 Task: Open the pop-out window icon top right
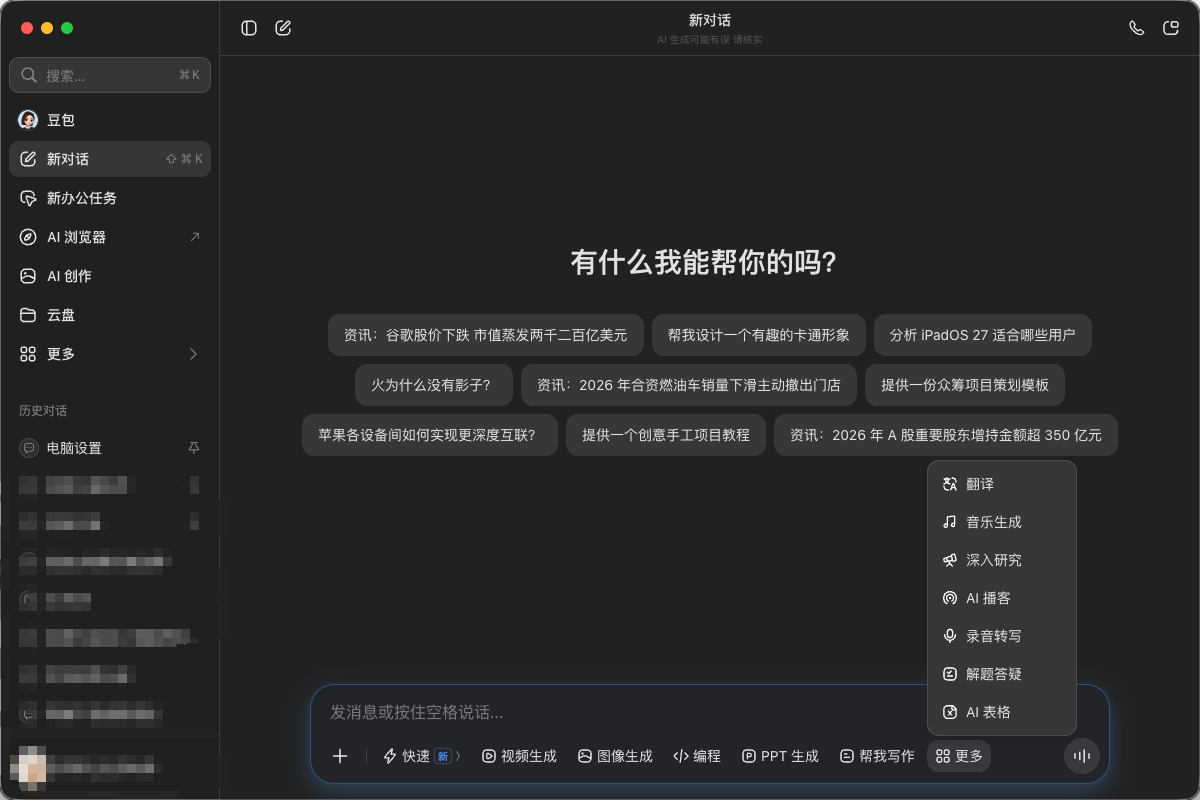(x=1171, y=28)
